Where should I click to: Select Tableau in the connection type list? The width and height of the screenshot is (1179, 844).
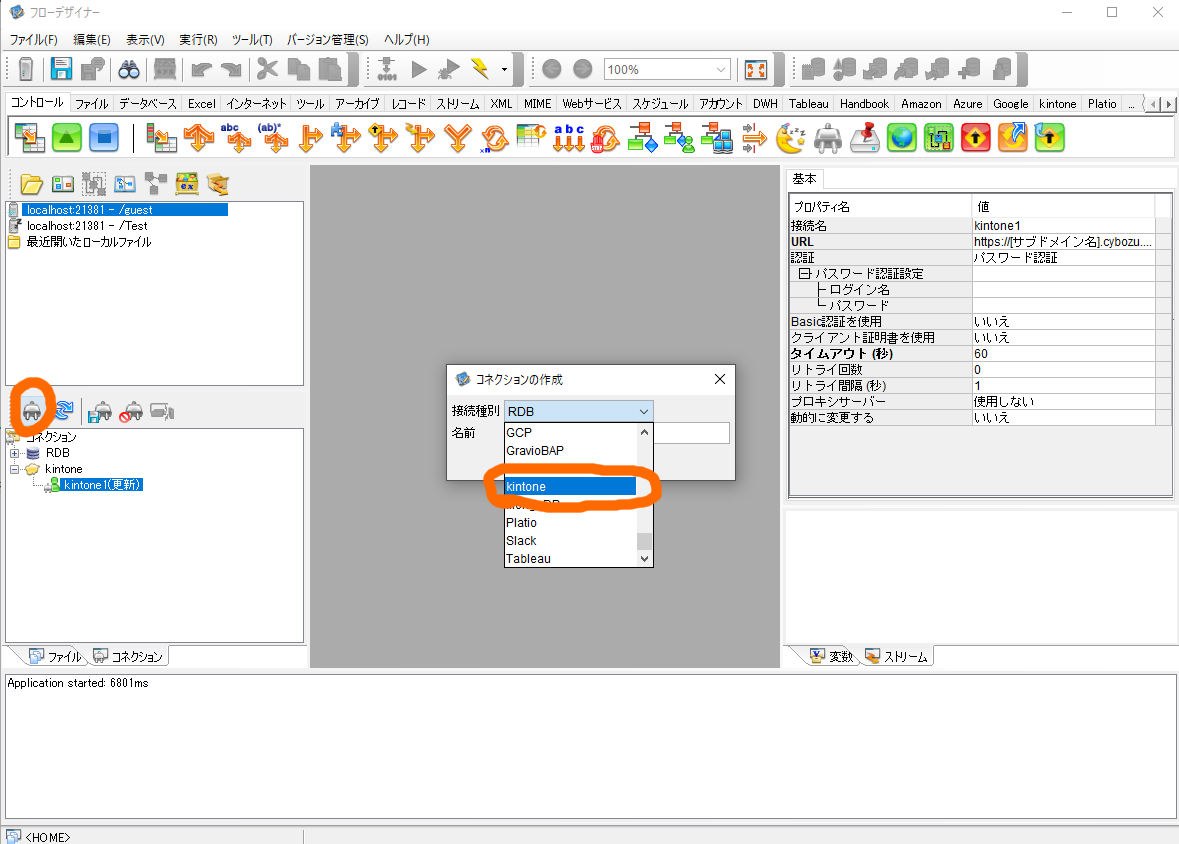570,559
